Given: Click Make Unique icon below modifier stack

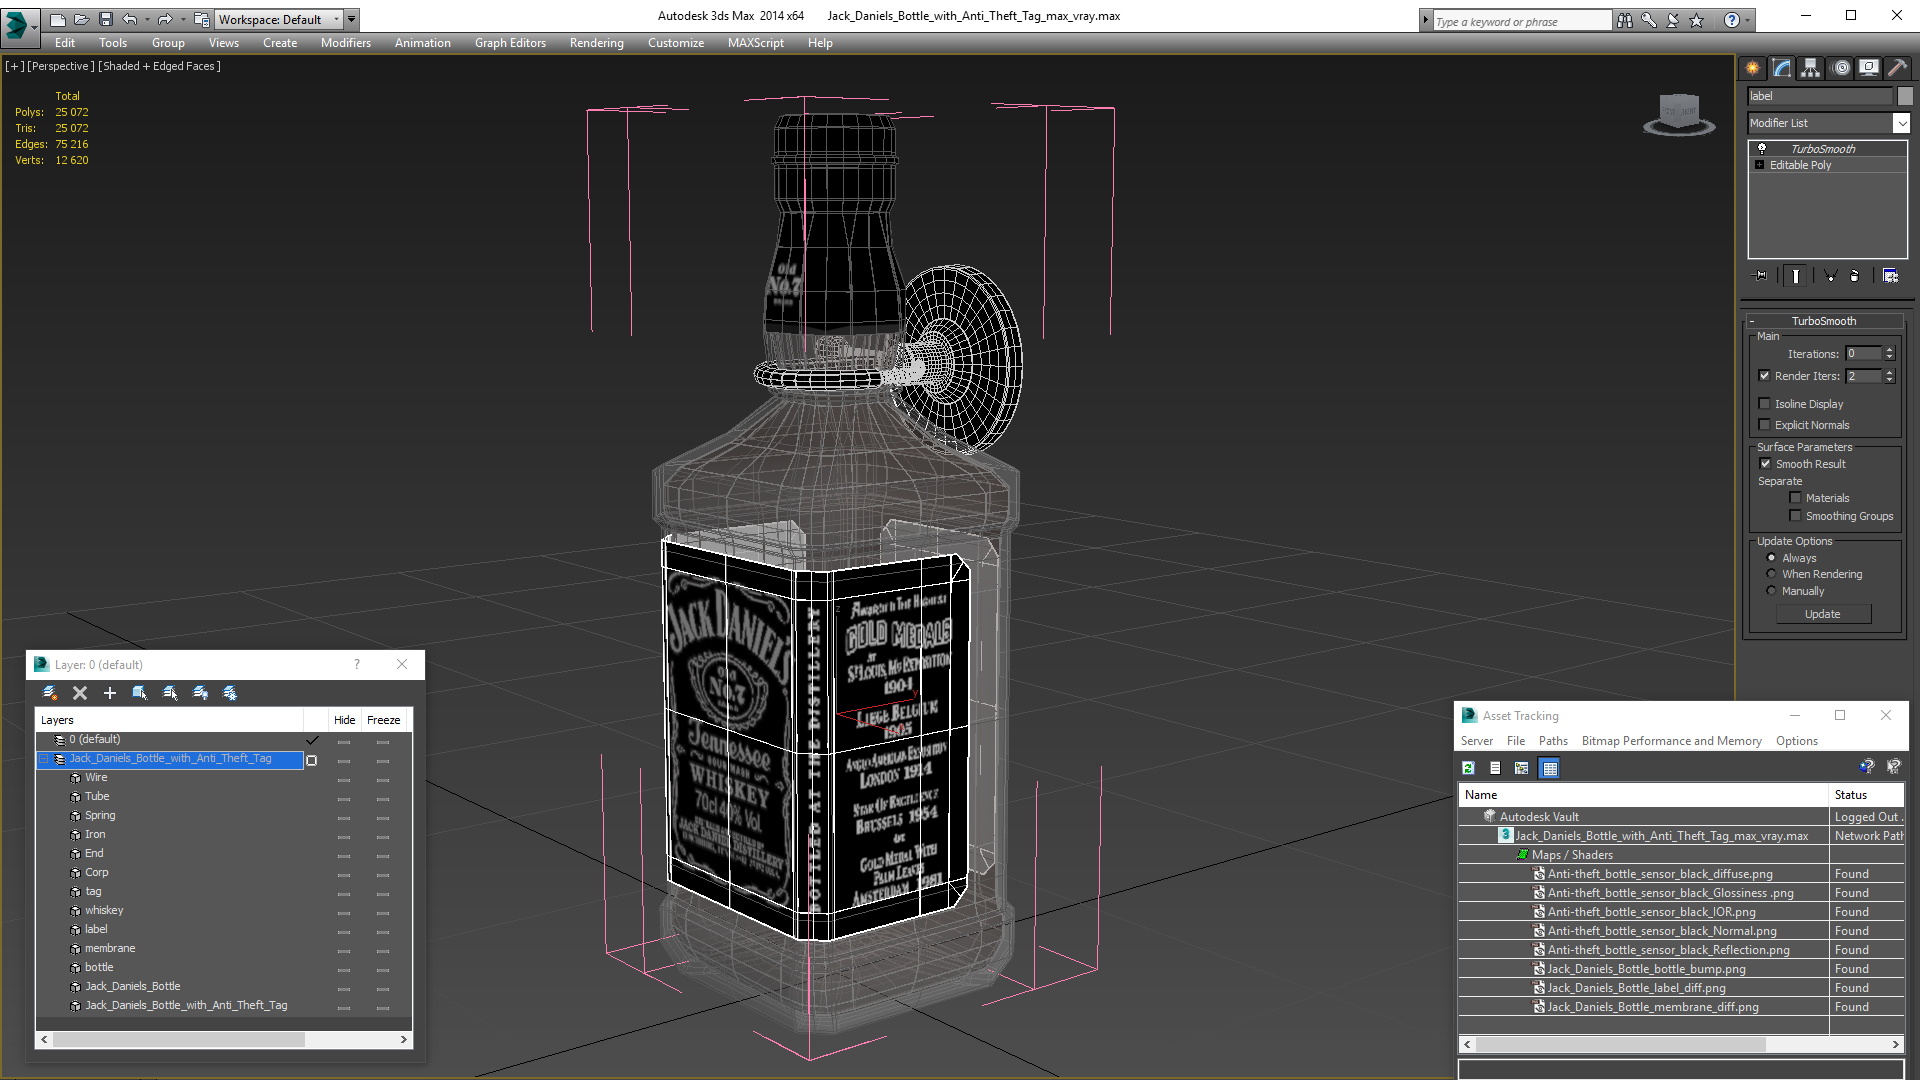Looking at the screenshot, I should tap(1830, 276).
